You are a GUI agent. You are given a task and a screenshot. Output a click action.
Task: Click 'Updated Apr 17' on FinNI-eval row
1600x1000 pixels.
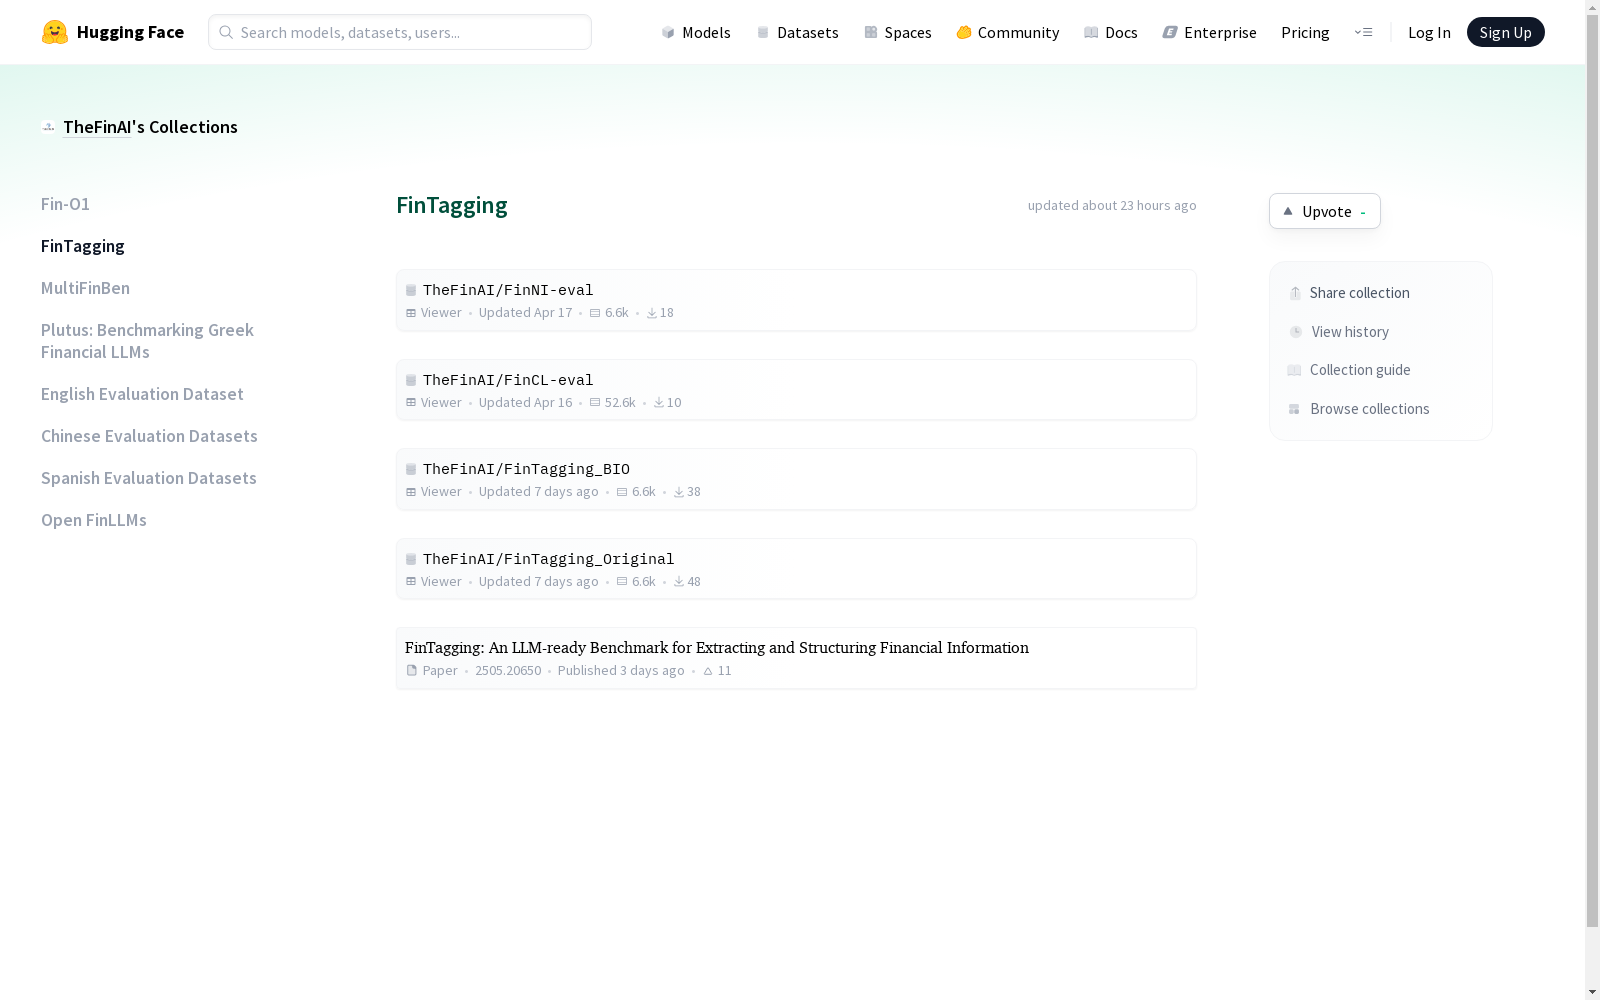pos(525,313)
